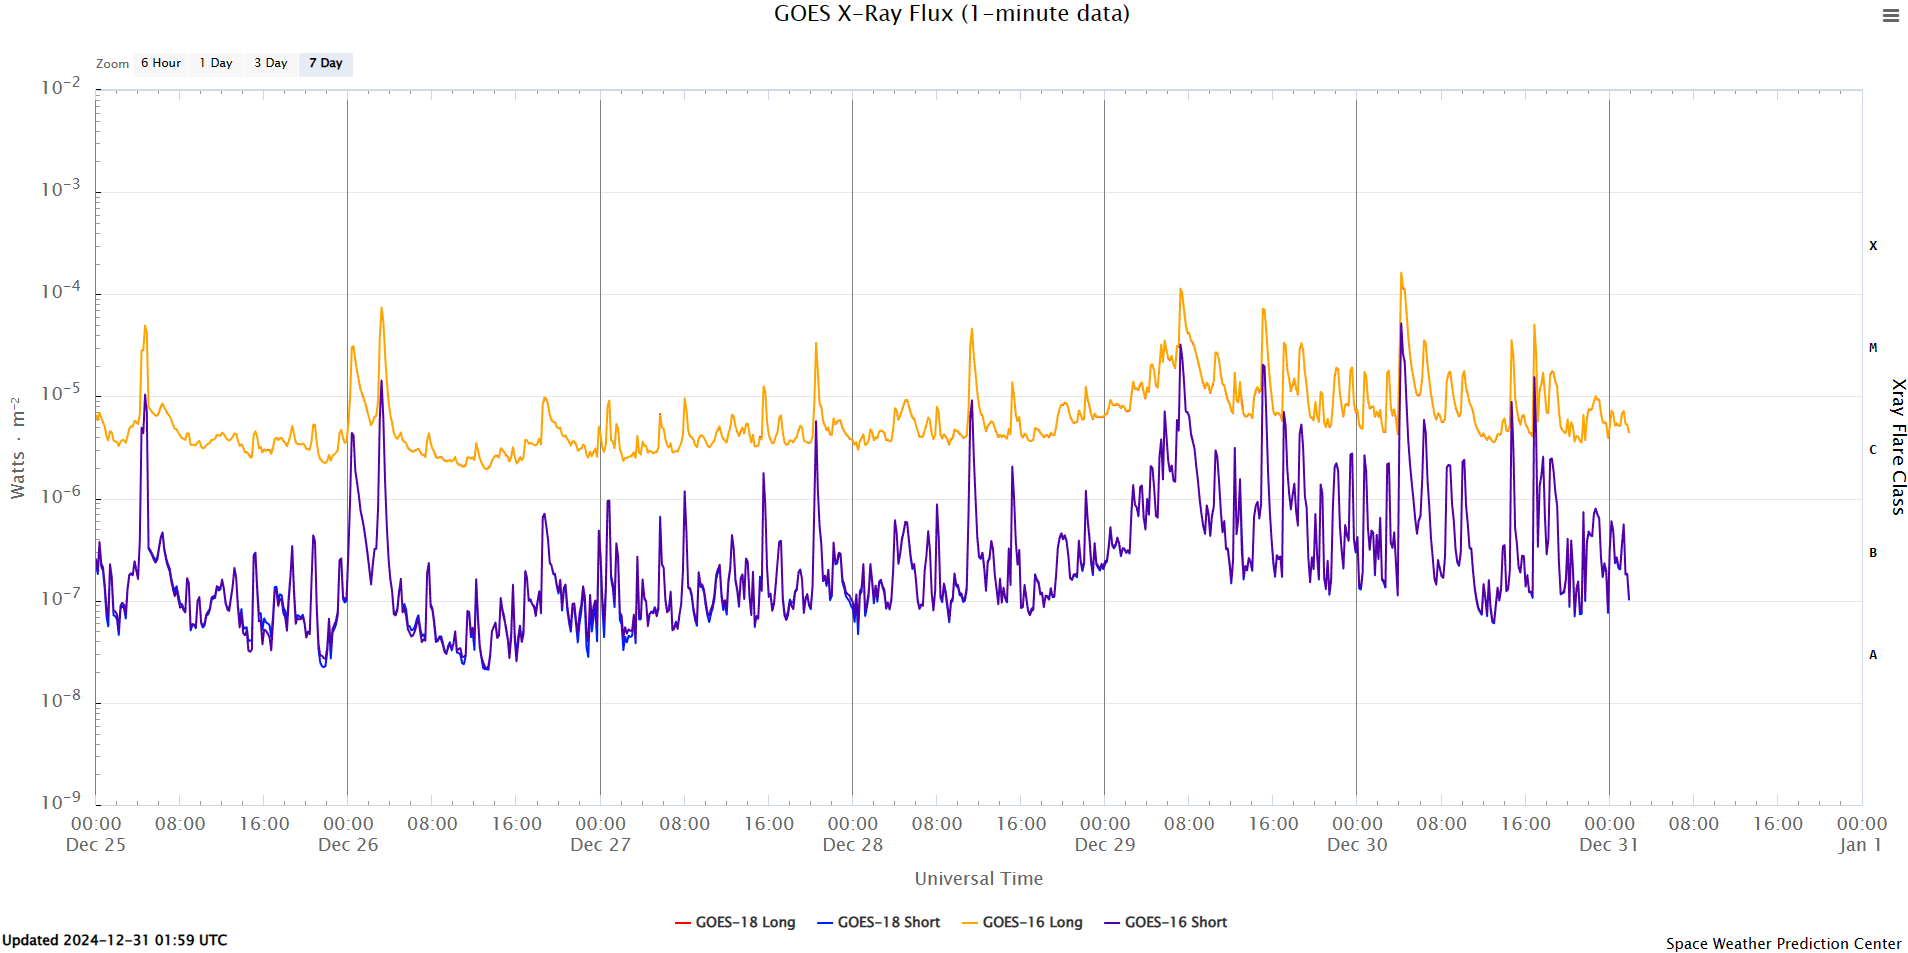Click the Dec 29 date axis label
This screenshot has height=953, width=1908.
pos(1105,845)
